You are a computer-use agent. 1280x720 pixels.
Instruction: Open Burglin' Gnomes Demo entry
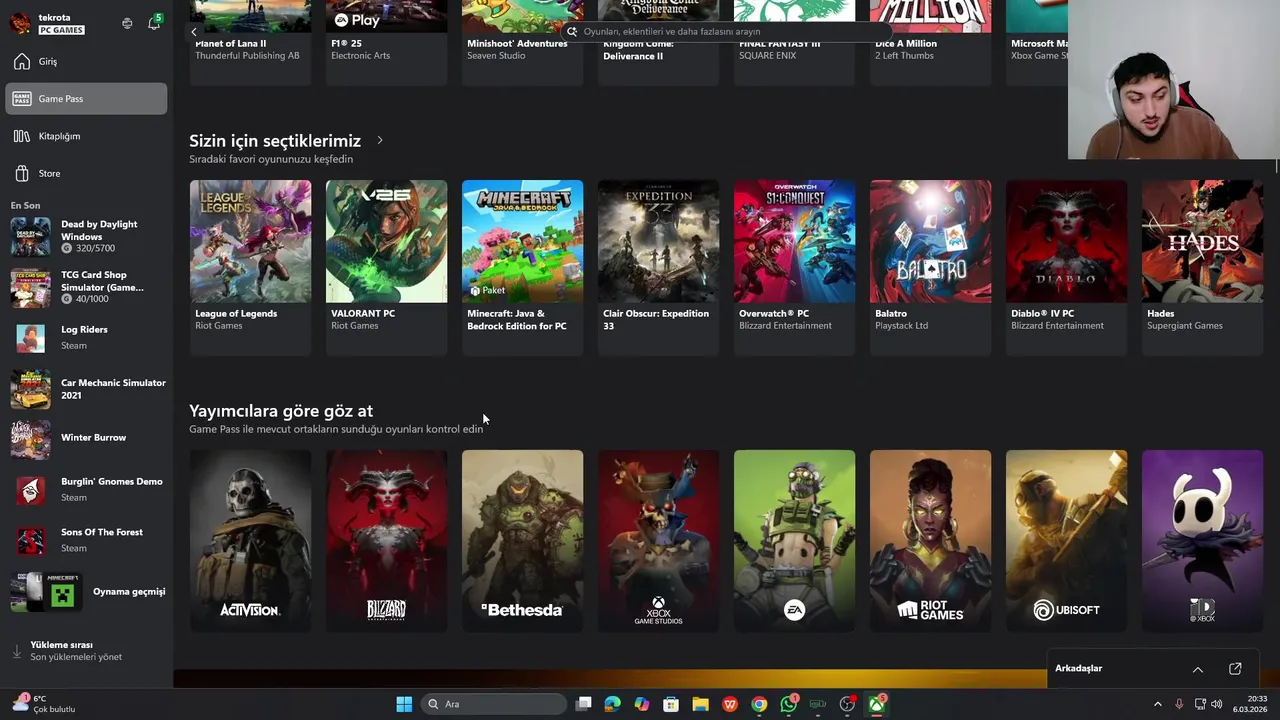[86, 490]
